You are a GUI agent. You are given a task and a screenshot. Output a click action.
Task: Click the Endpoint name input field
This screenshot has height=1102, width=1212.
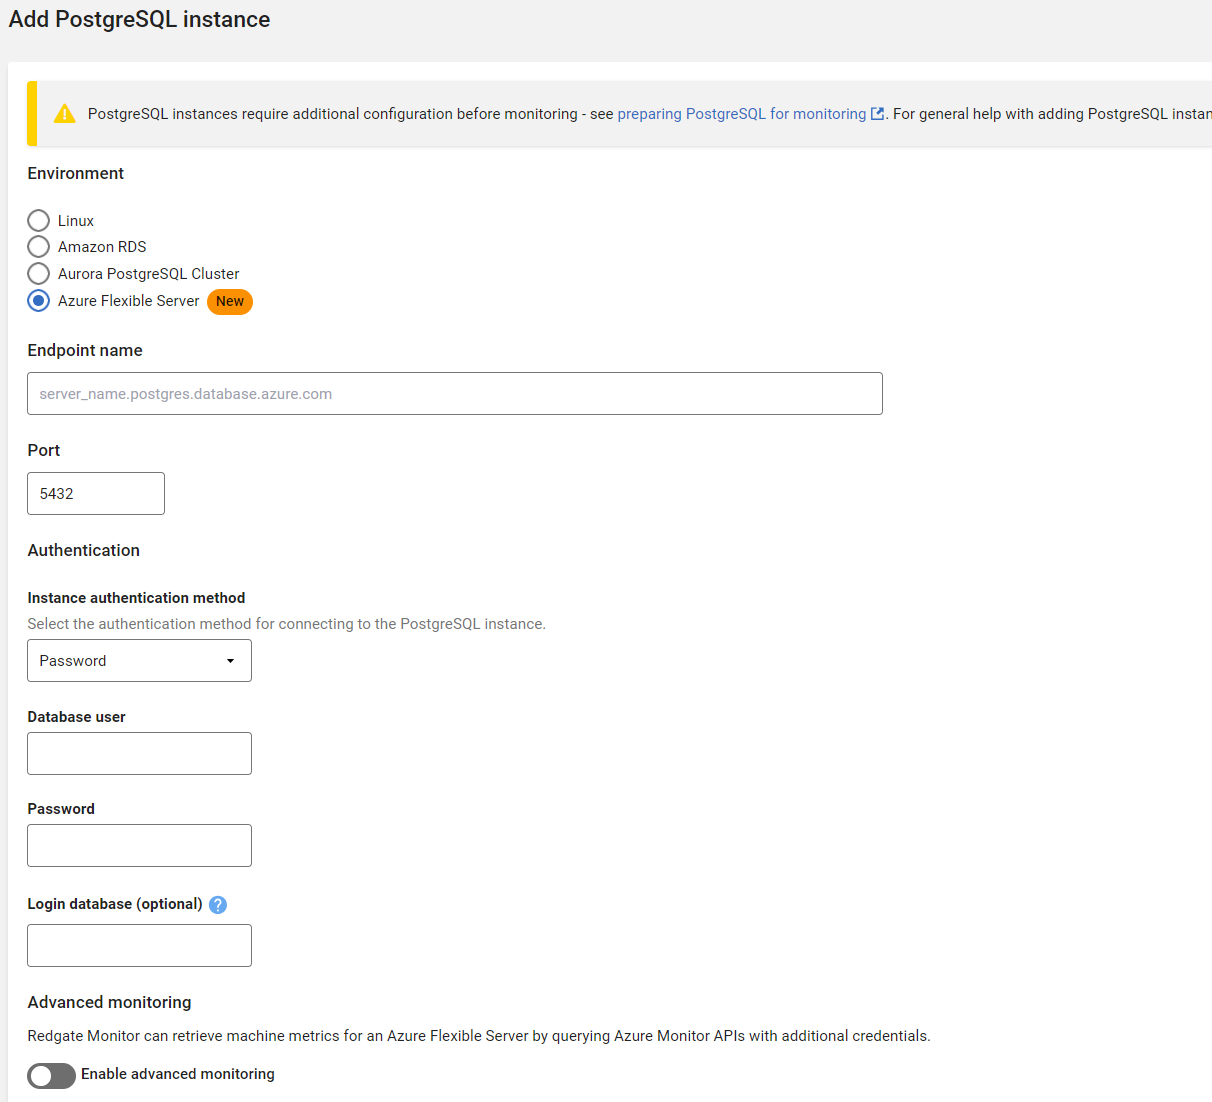455,394
